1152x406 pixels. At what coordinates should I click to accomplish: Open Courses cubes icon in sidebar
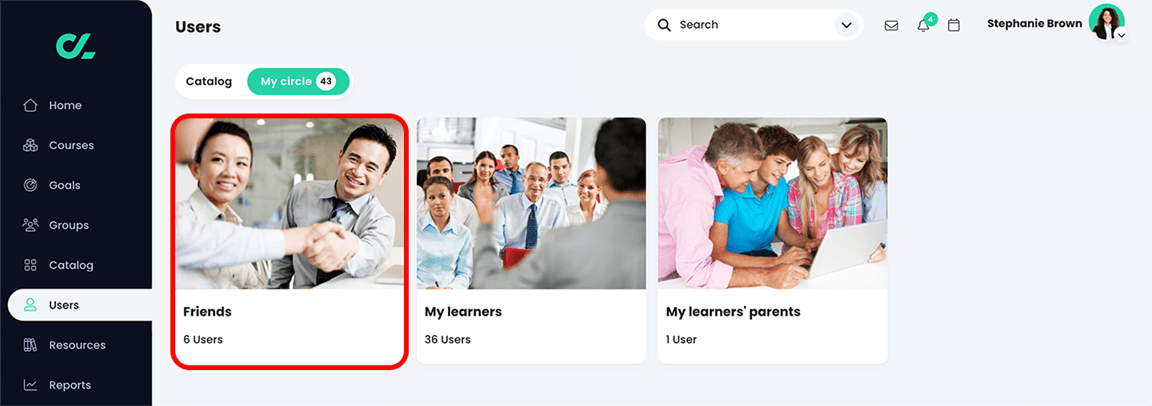[30, 145]
